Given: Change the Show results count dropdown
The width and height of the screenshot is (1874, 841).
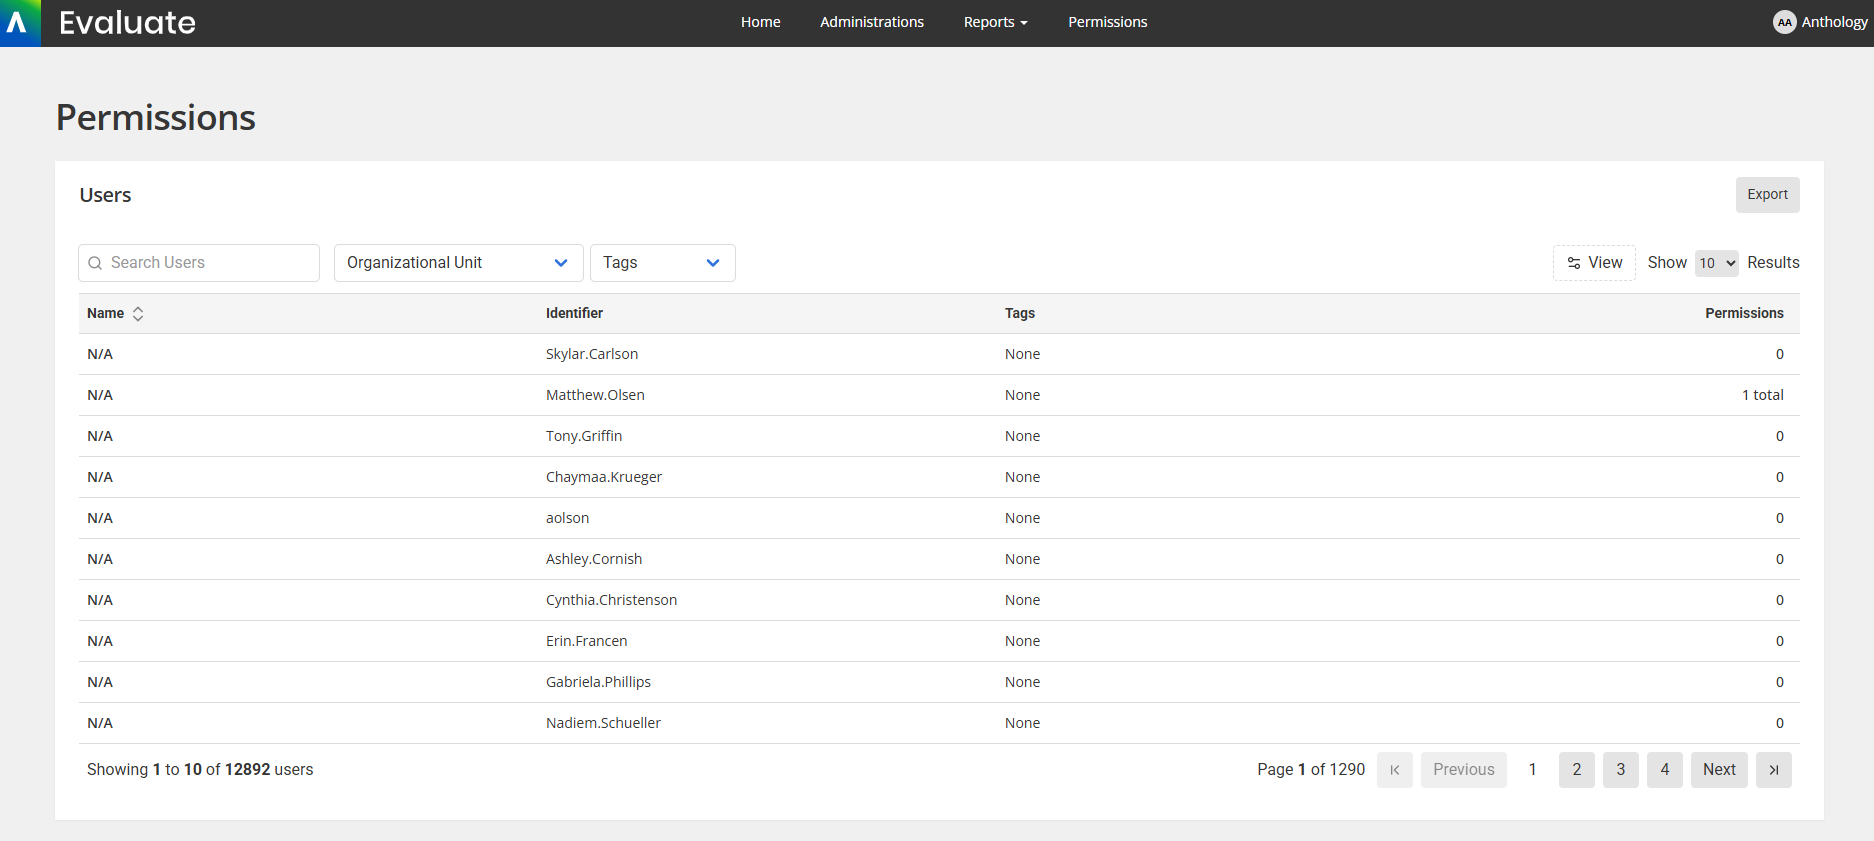Looking at the screenshot, I should [1716, 263].
